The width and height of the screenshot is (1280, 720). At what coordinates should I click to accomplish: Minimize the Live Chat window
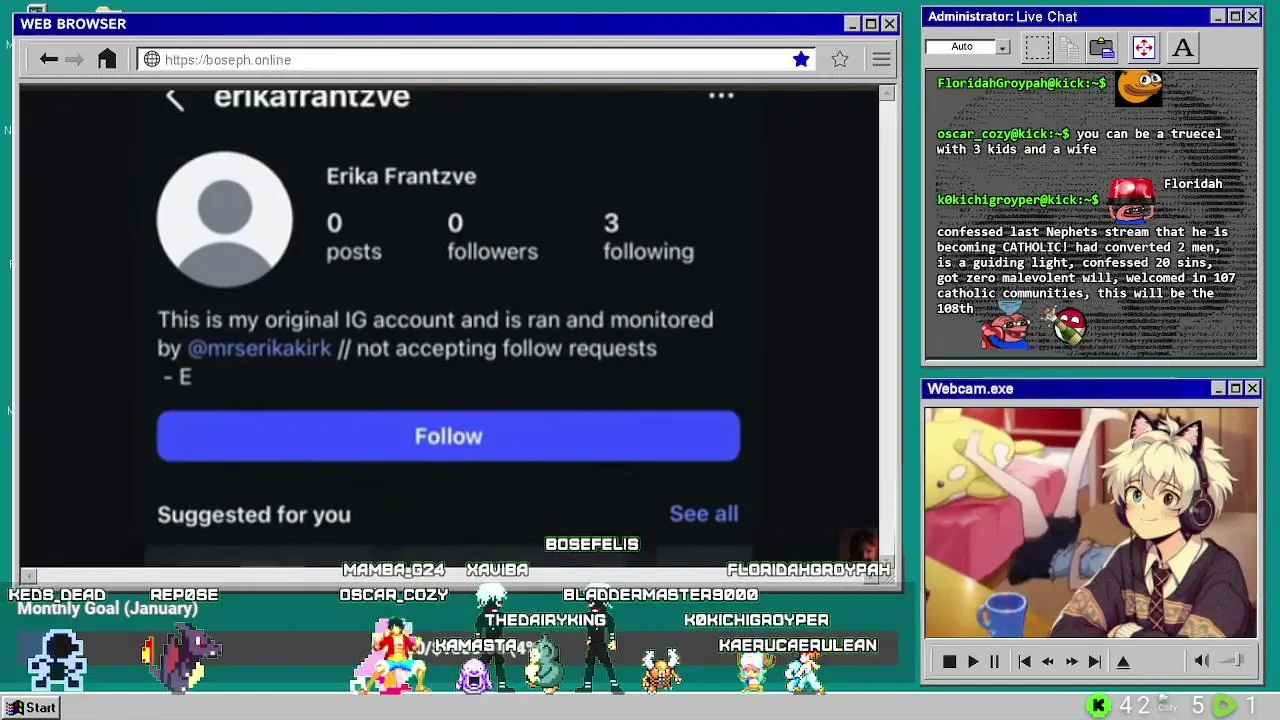pos(1218,16)
